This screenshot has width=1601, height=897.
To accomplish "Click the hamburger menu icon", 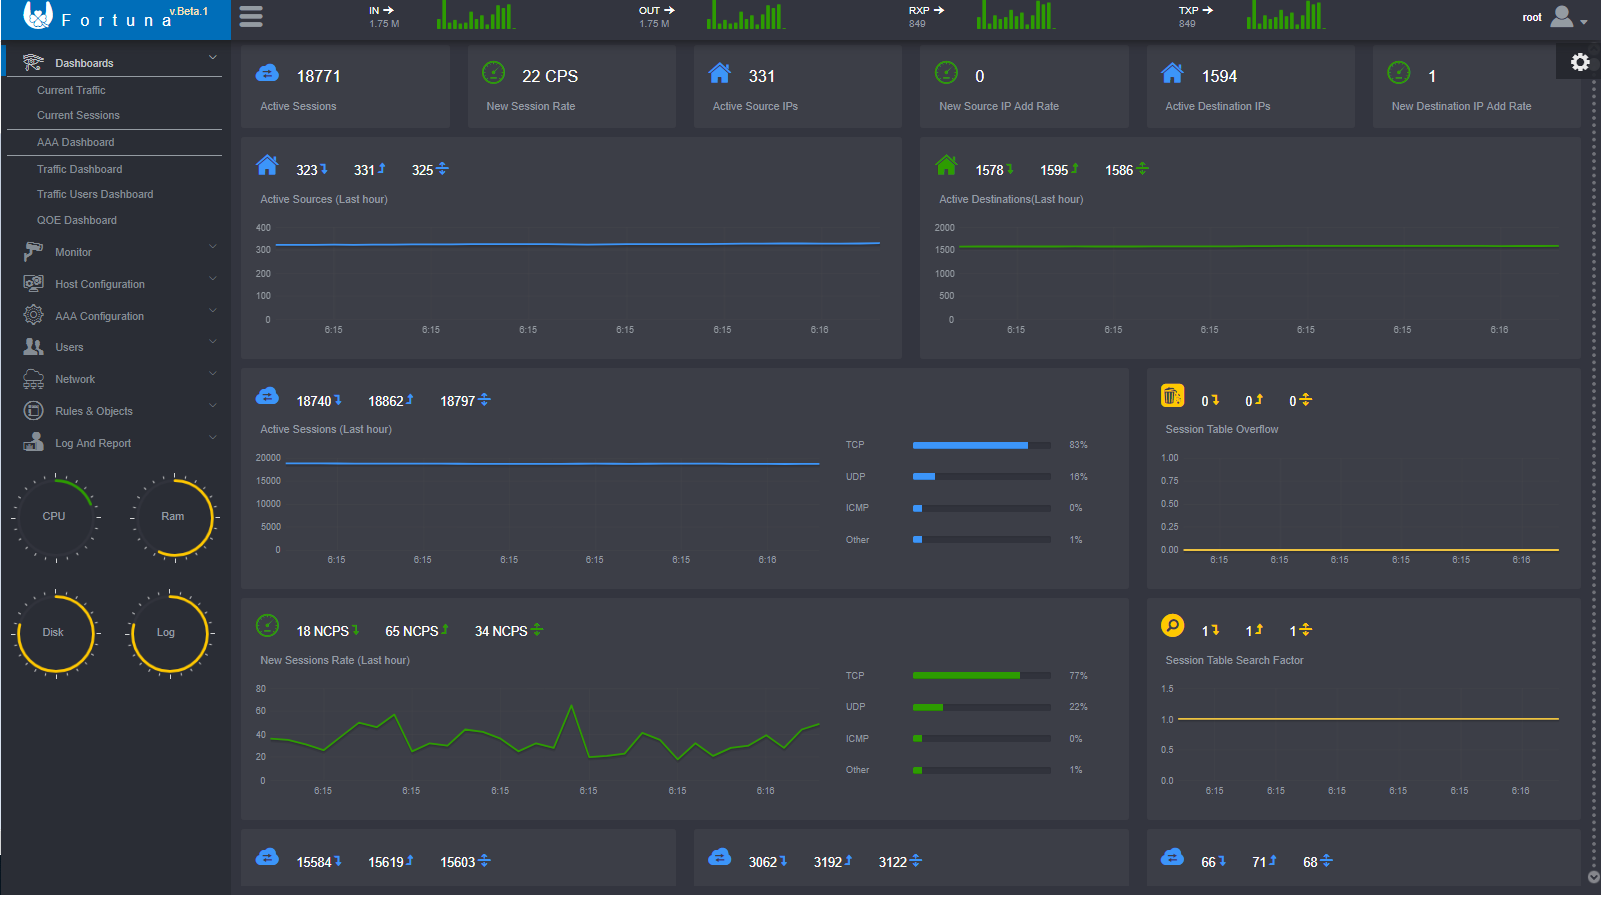I will (x=251, y=17).
